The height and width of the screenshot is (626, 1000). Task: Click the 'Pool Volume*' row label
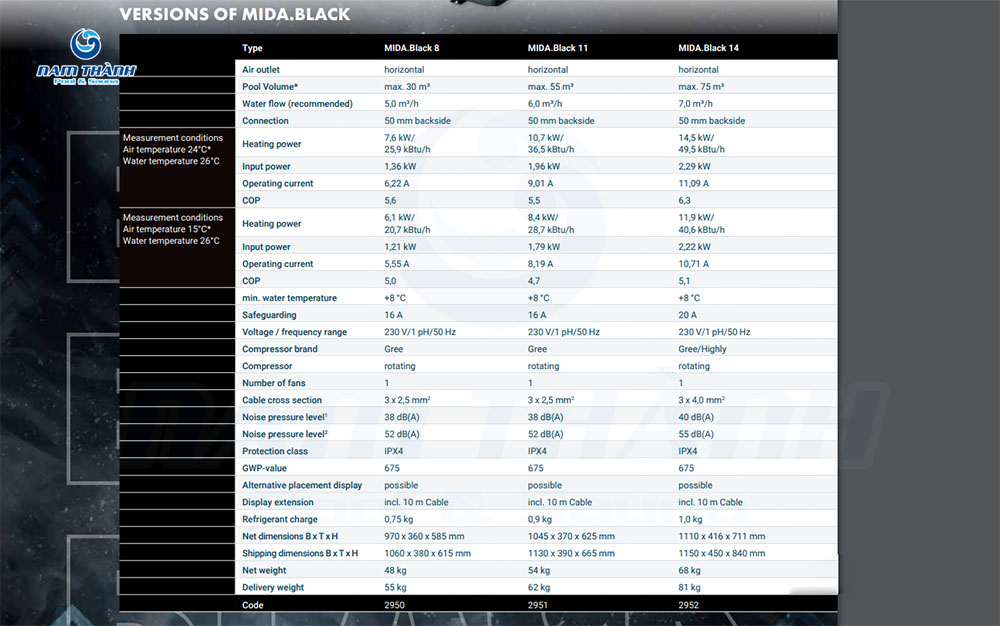click(270, 87)
